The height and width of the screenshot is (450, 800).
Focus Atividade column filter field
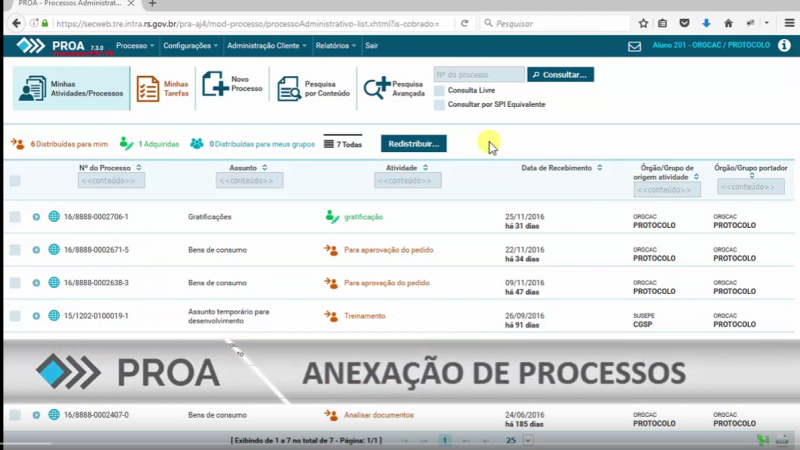point(408,181)
